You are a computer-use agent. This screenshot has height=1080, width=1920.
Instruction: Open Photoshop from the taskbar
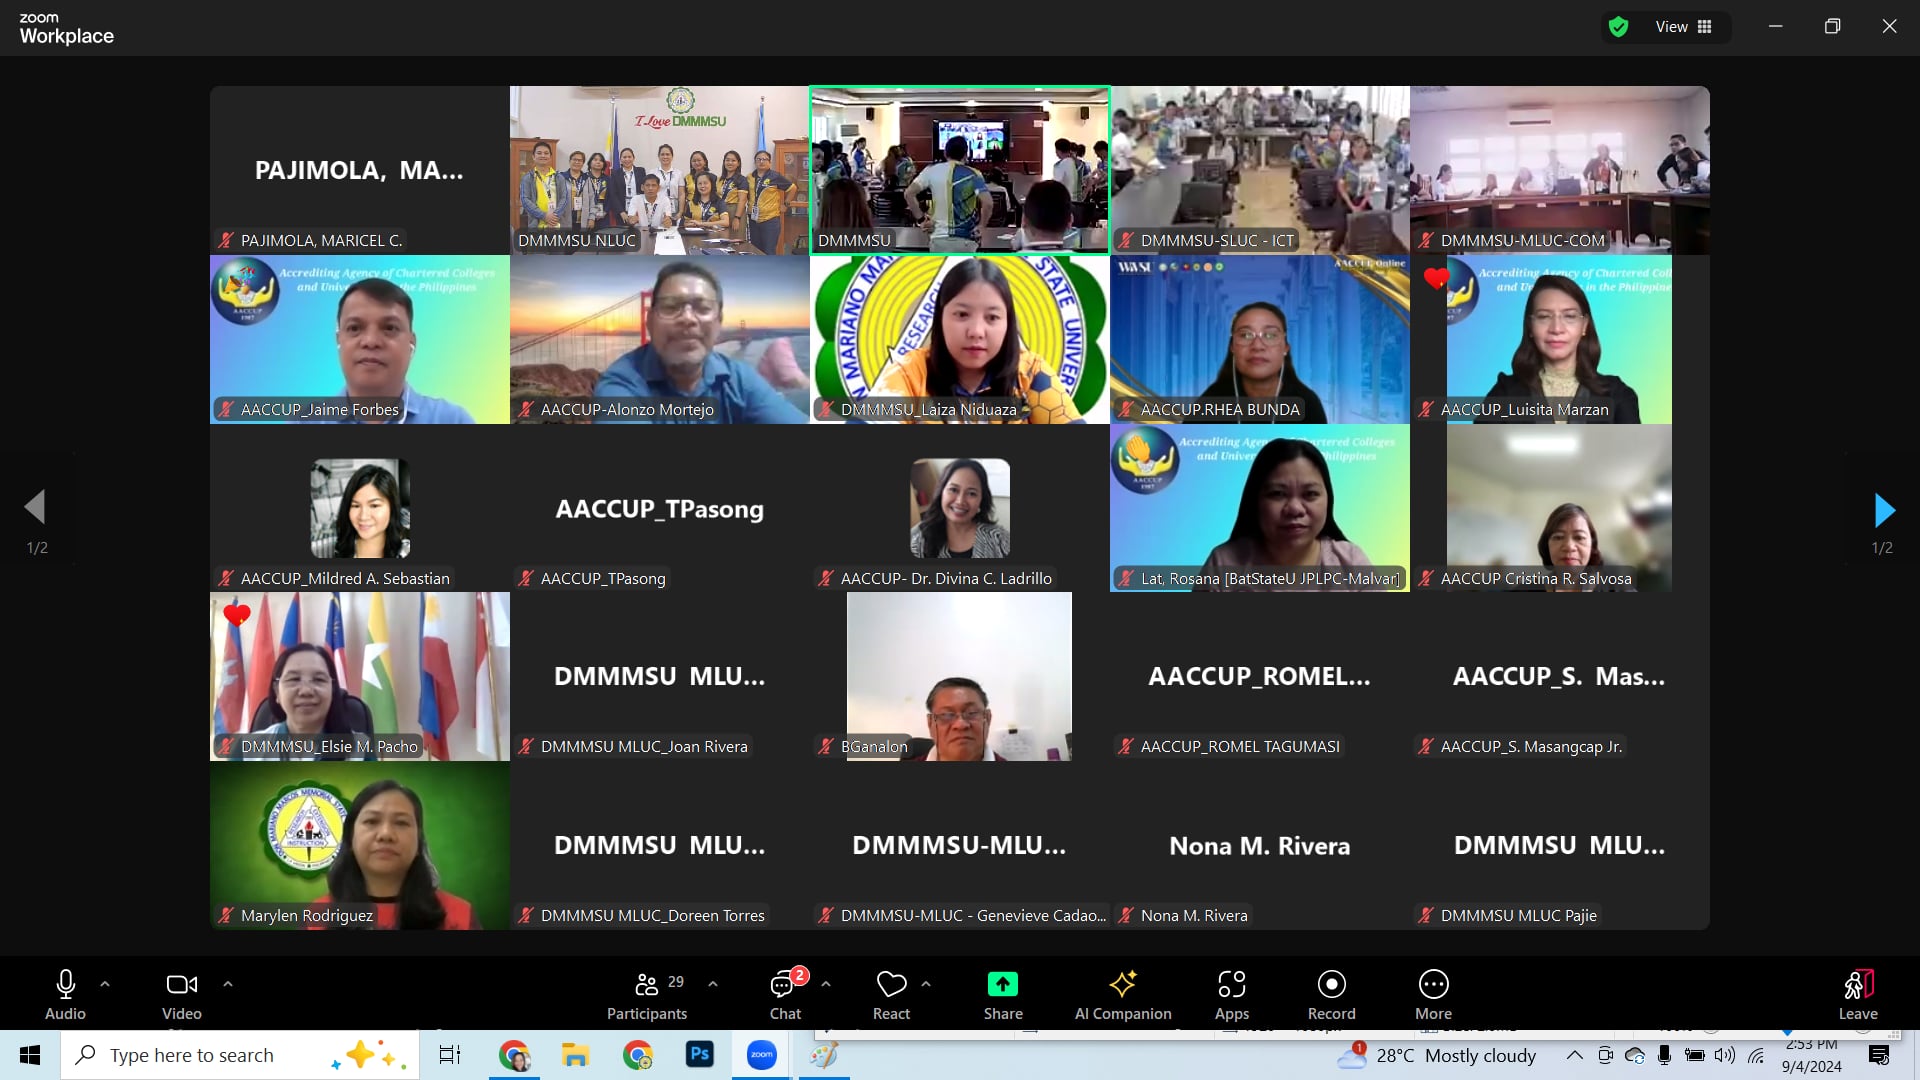tap(699, 1055)
